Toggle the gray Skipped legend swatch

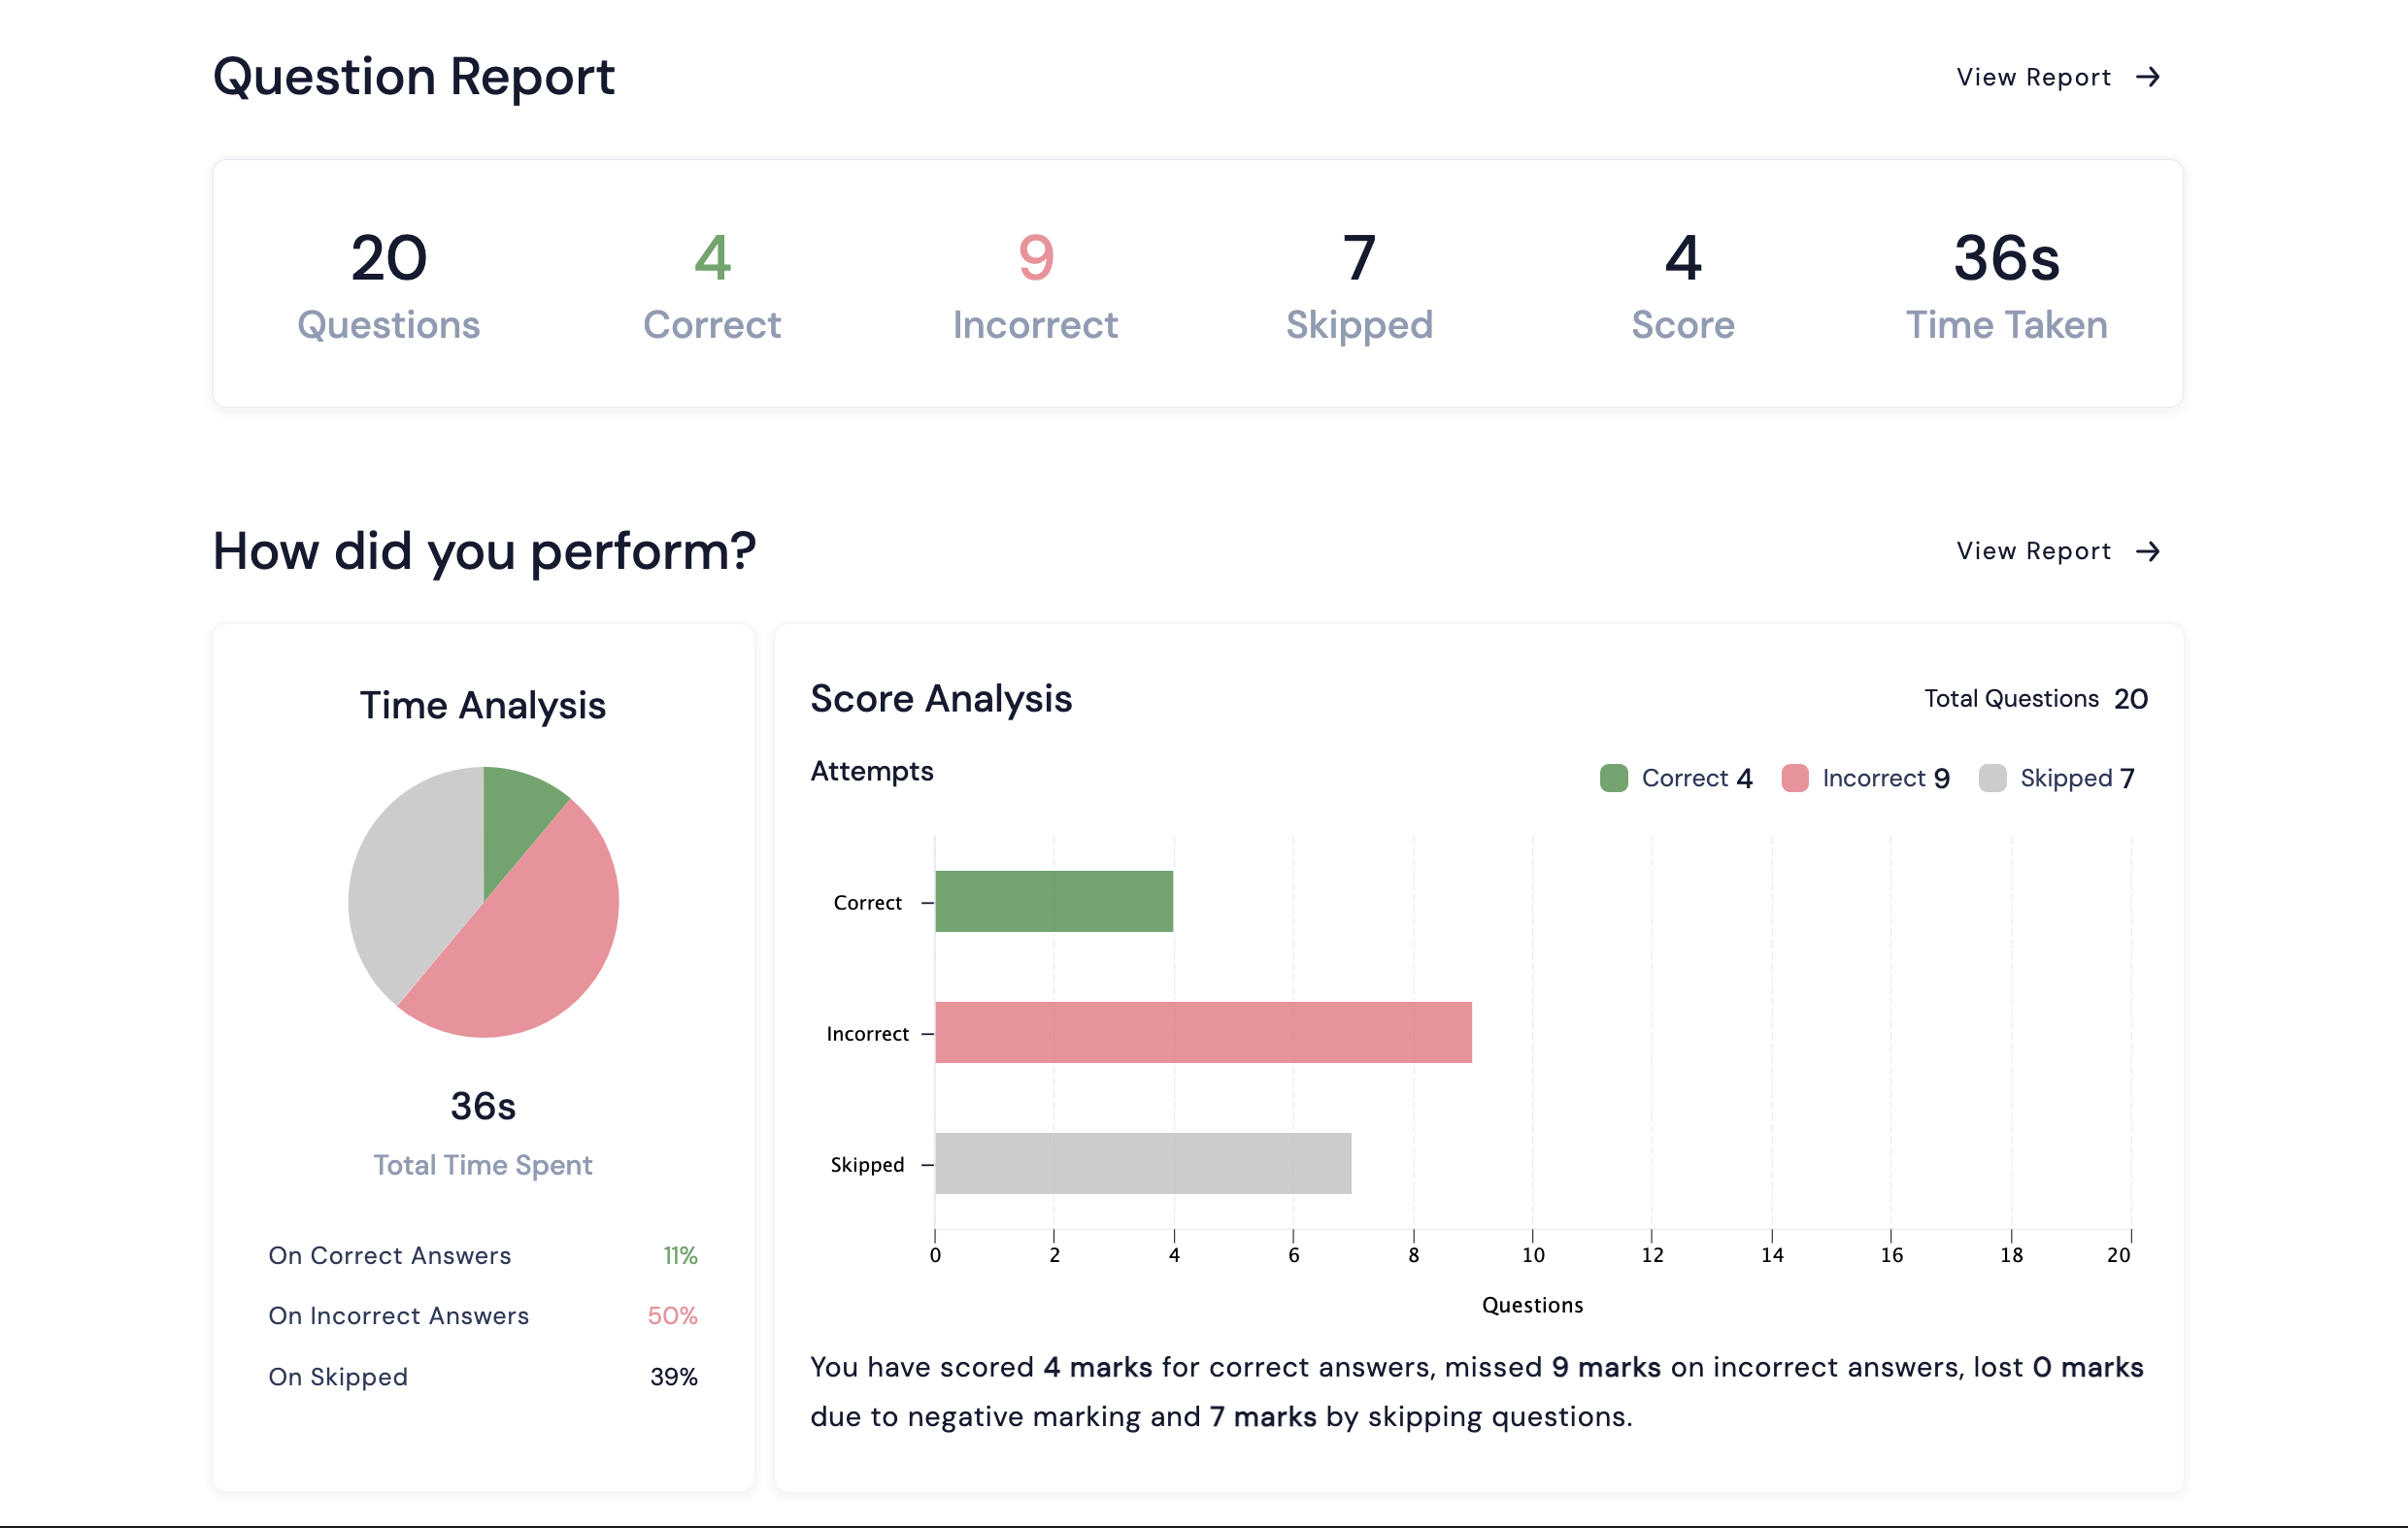click(1992, 778)
